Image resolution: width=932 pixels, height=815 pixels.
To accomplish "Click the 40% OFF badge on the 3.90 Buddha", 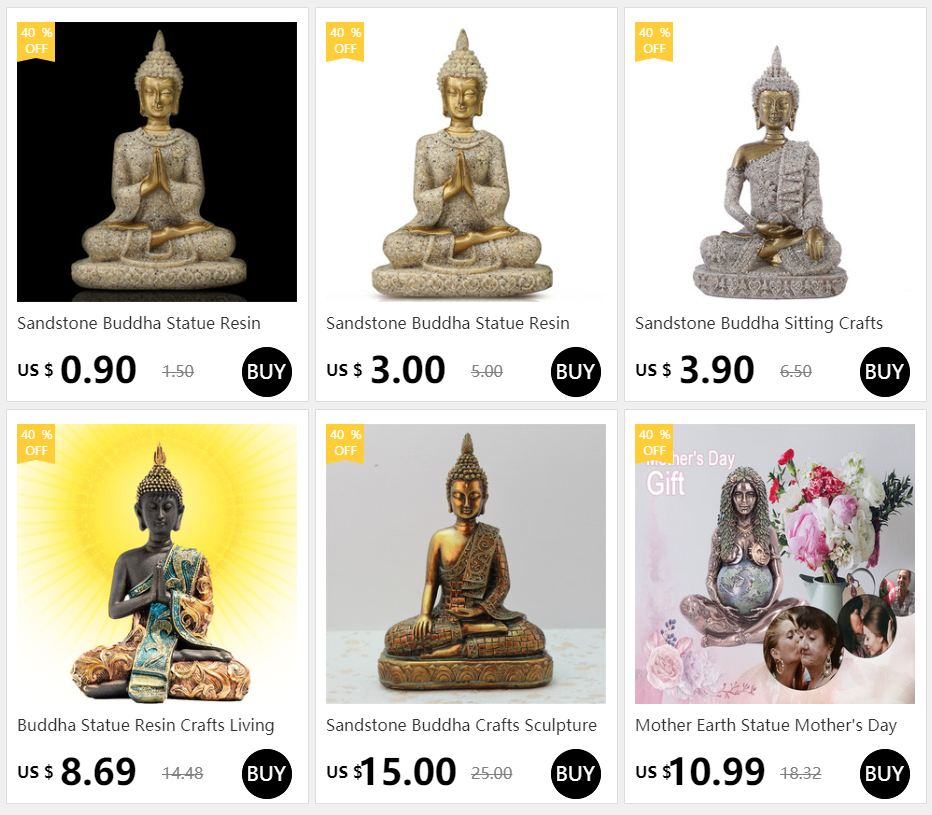I will 654,42.
